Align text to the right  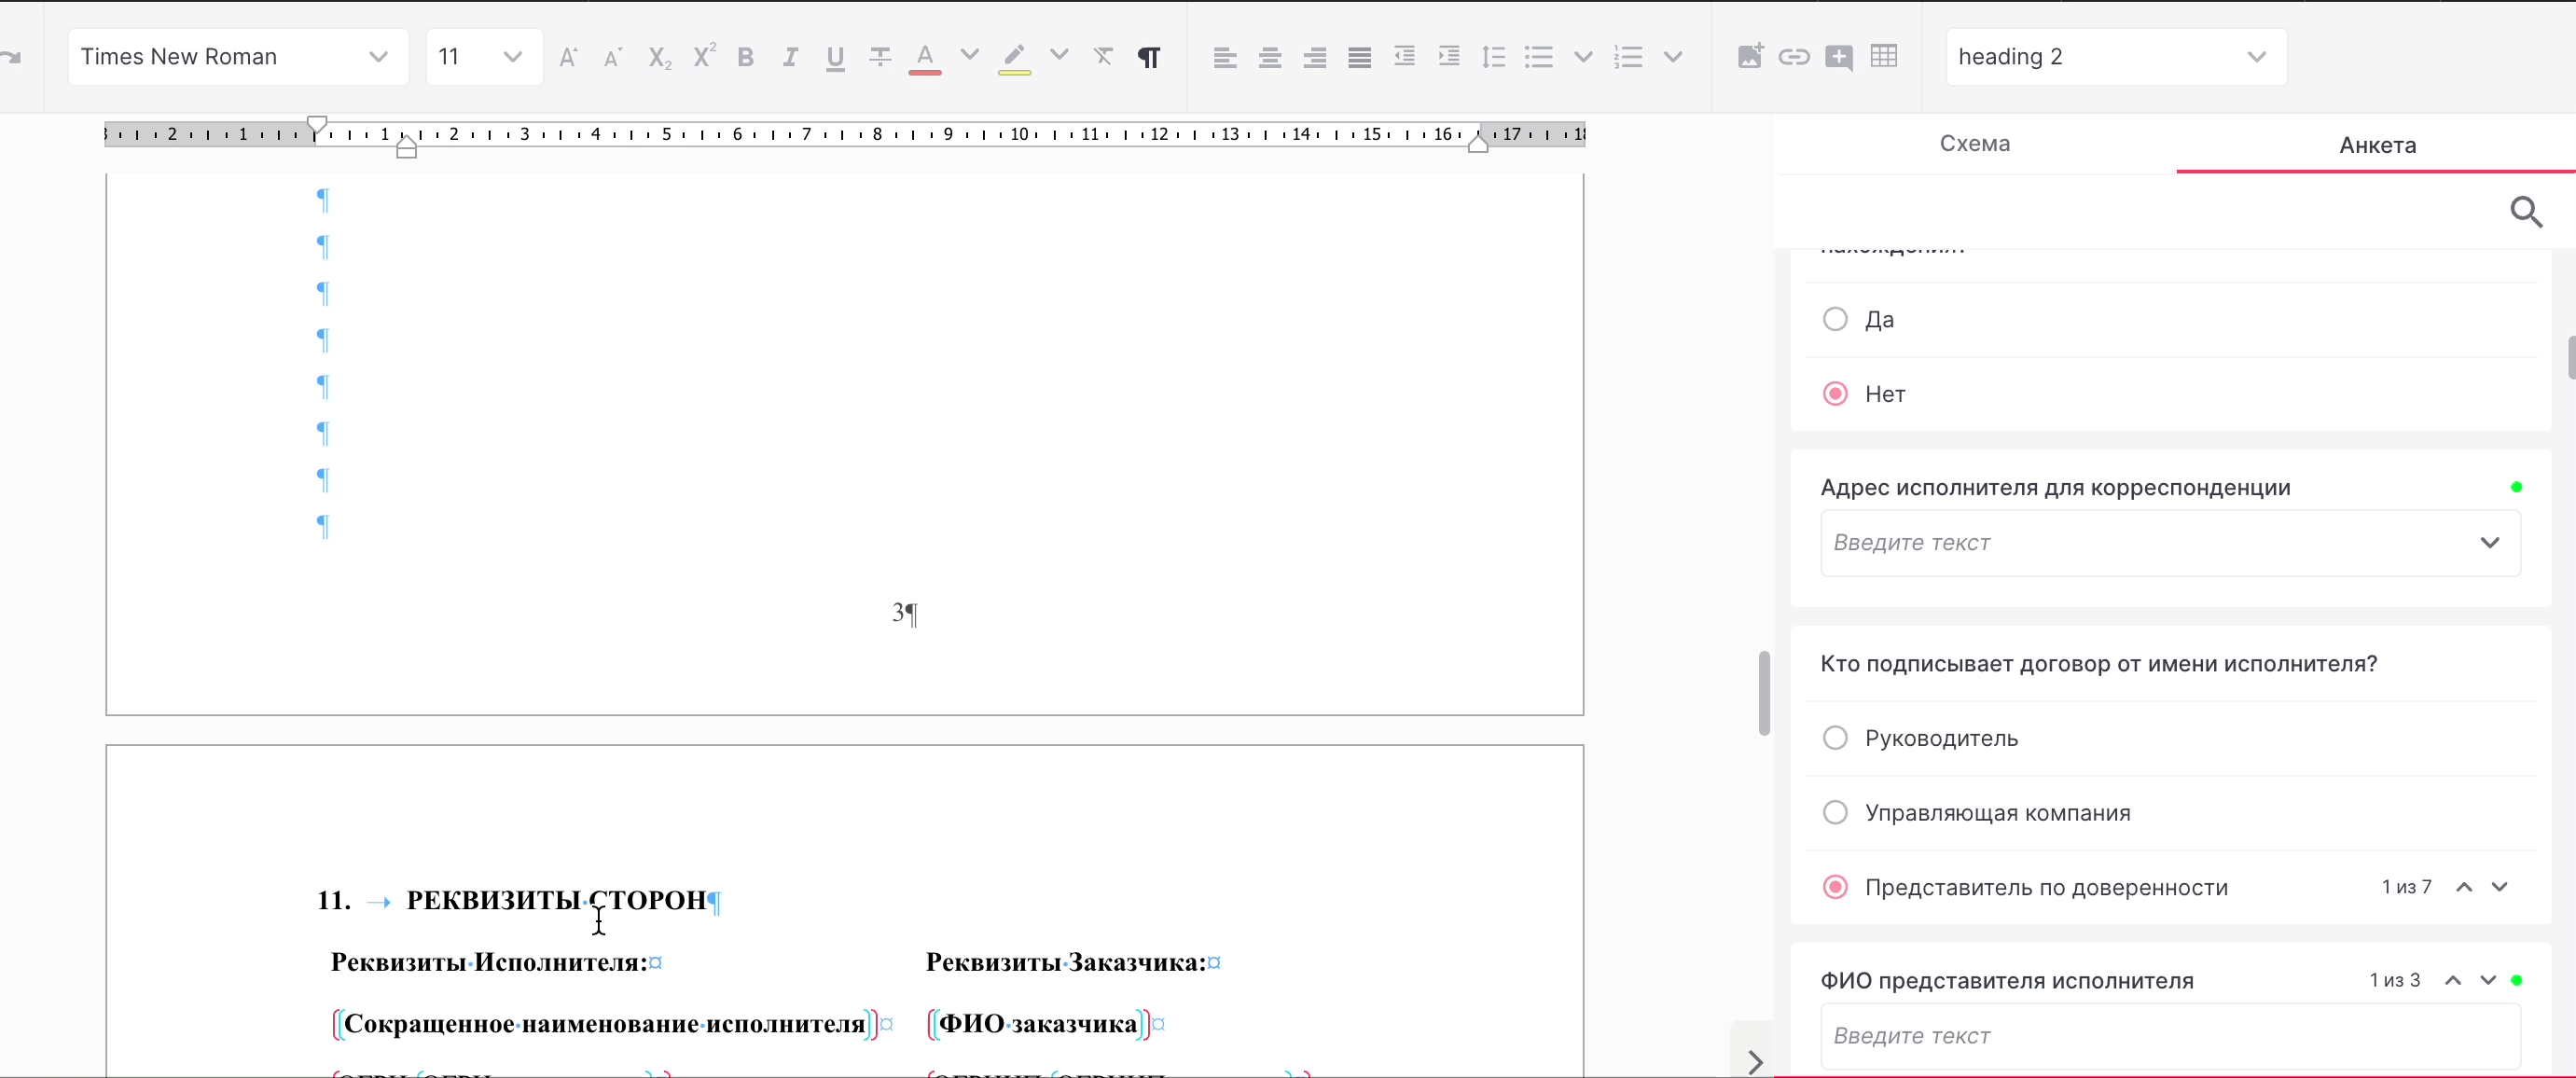tap(1315, 57)
